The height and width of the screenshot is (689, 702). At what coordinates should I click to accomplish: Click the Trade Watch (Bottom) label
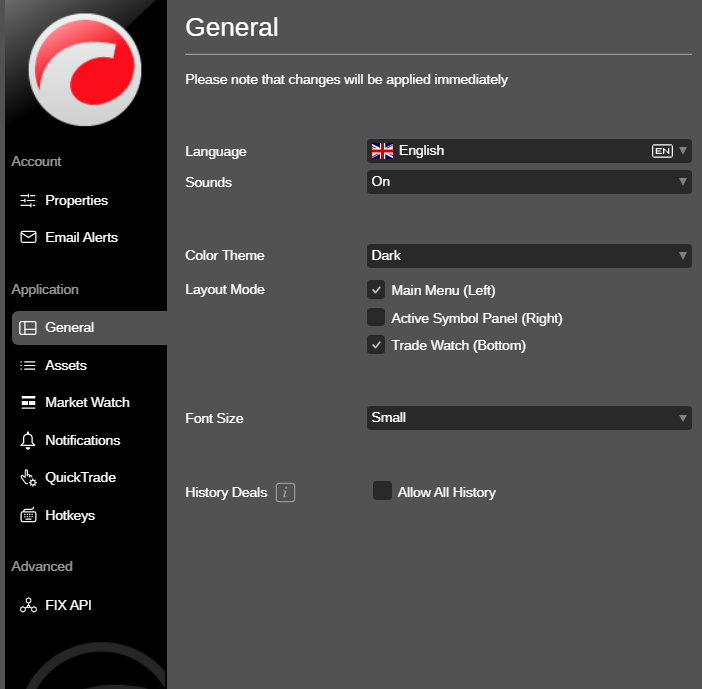[x=458, y=346]
